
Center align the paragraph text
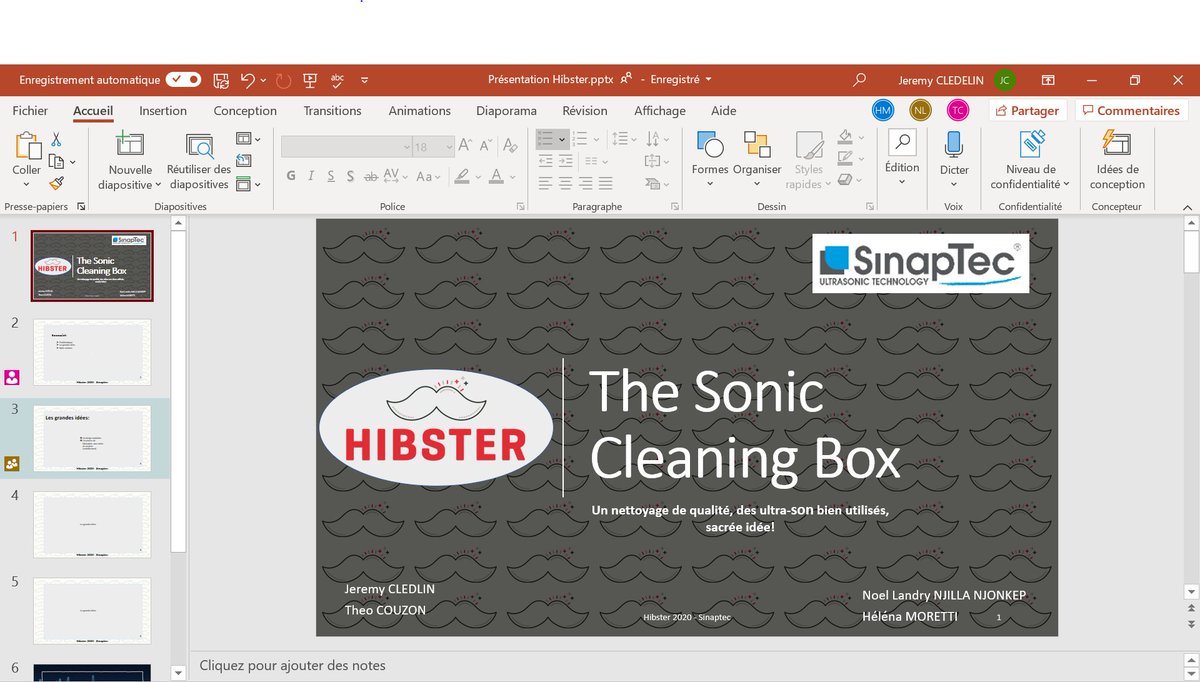click(x=566, y=183)
